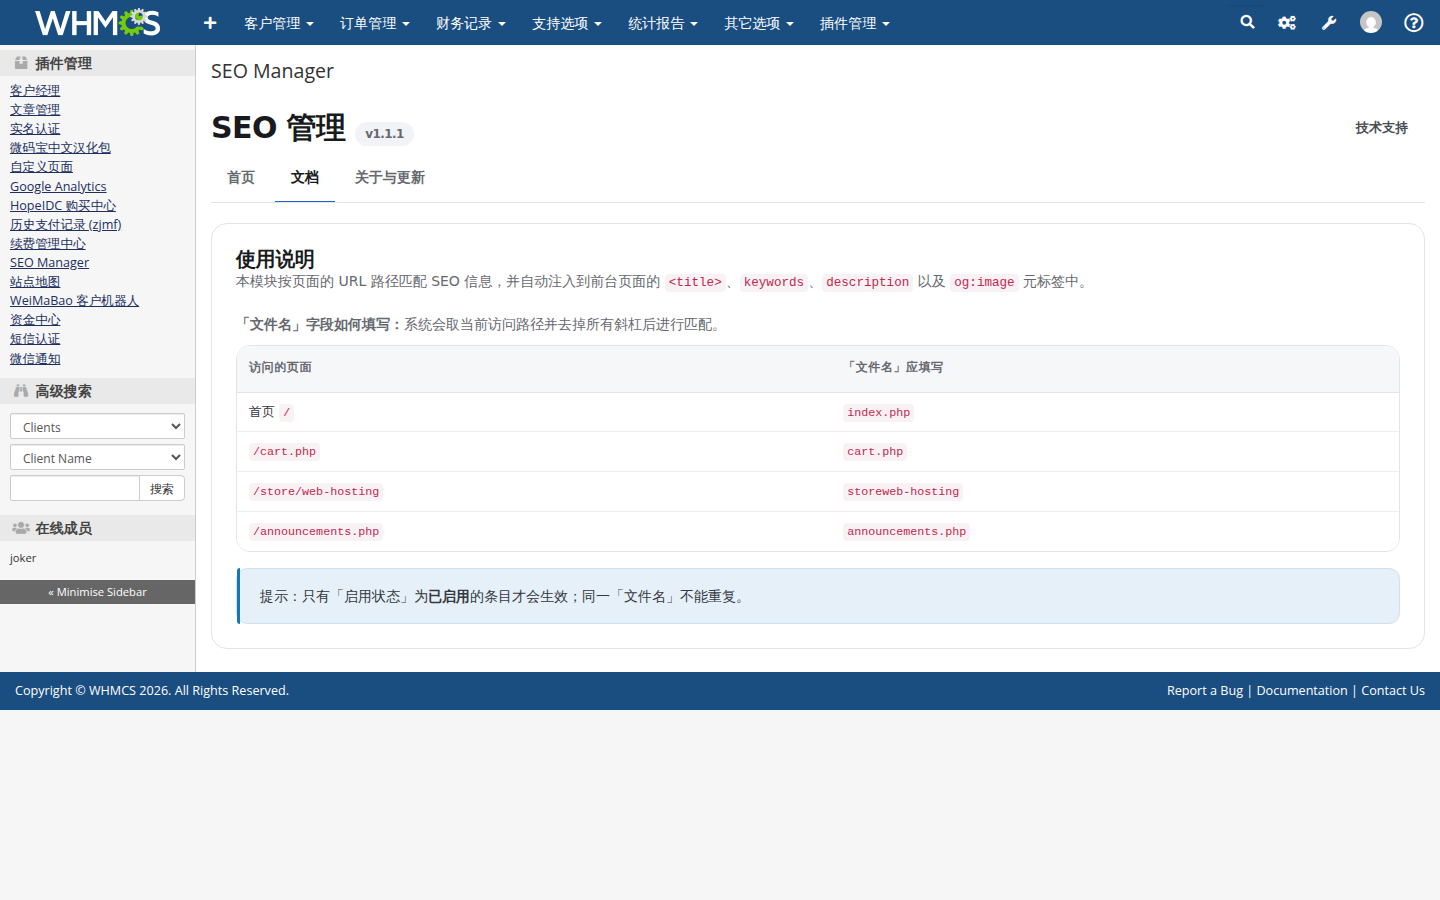Open the user avatar account menu
Viewport: 1440px width, 900px height.
coord(1371,22)
